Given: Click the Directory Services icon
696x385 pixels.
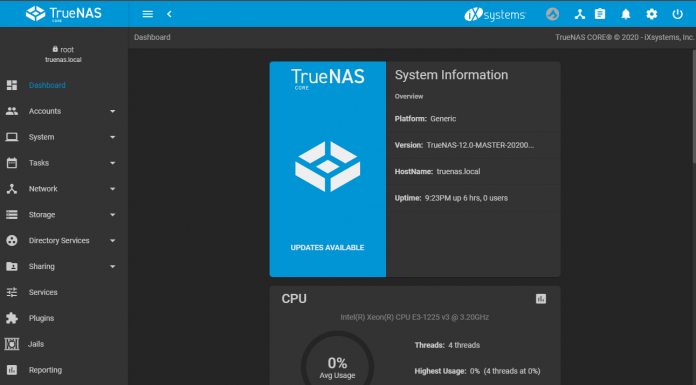Looking at the screenshot, I should click(x=12, y=241).
